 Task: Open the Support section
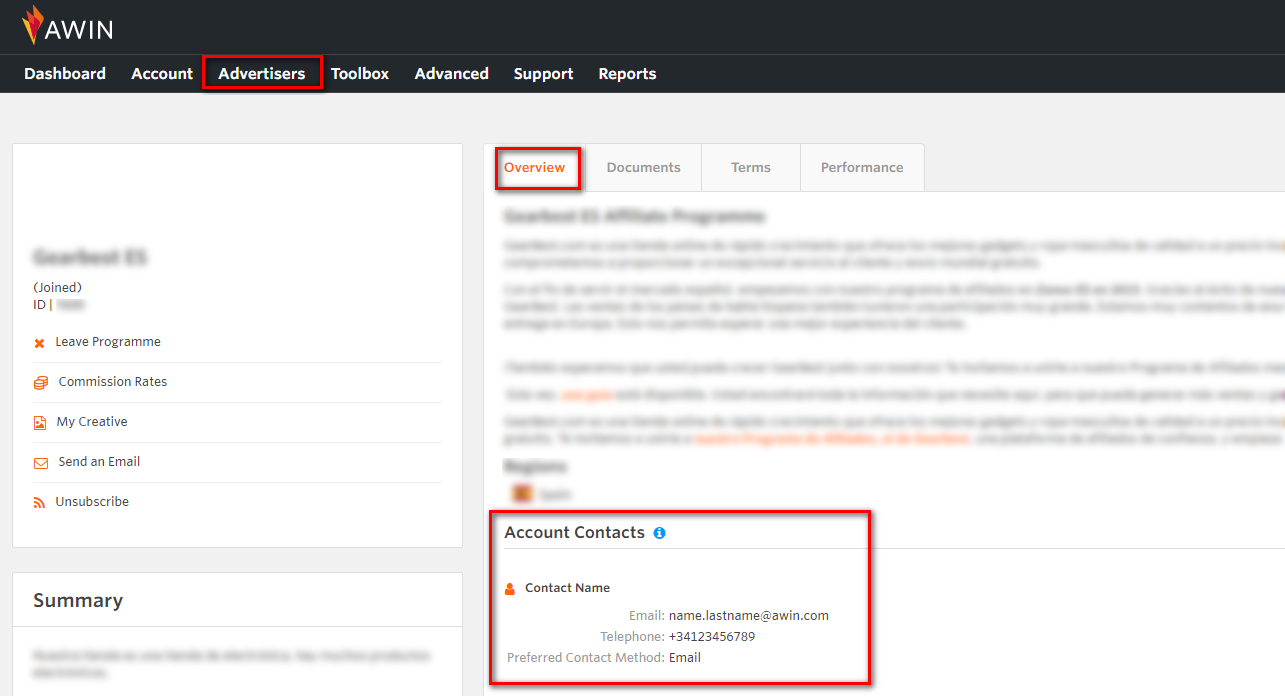click(543, 73)
